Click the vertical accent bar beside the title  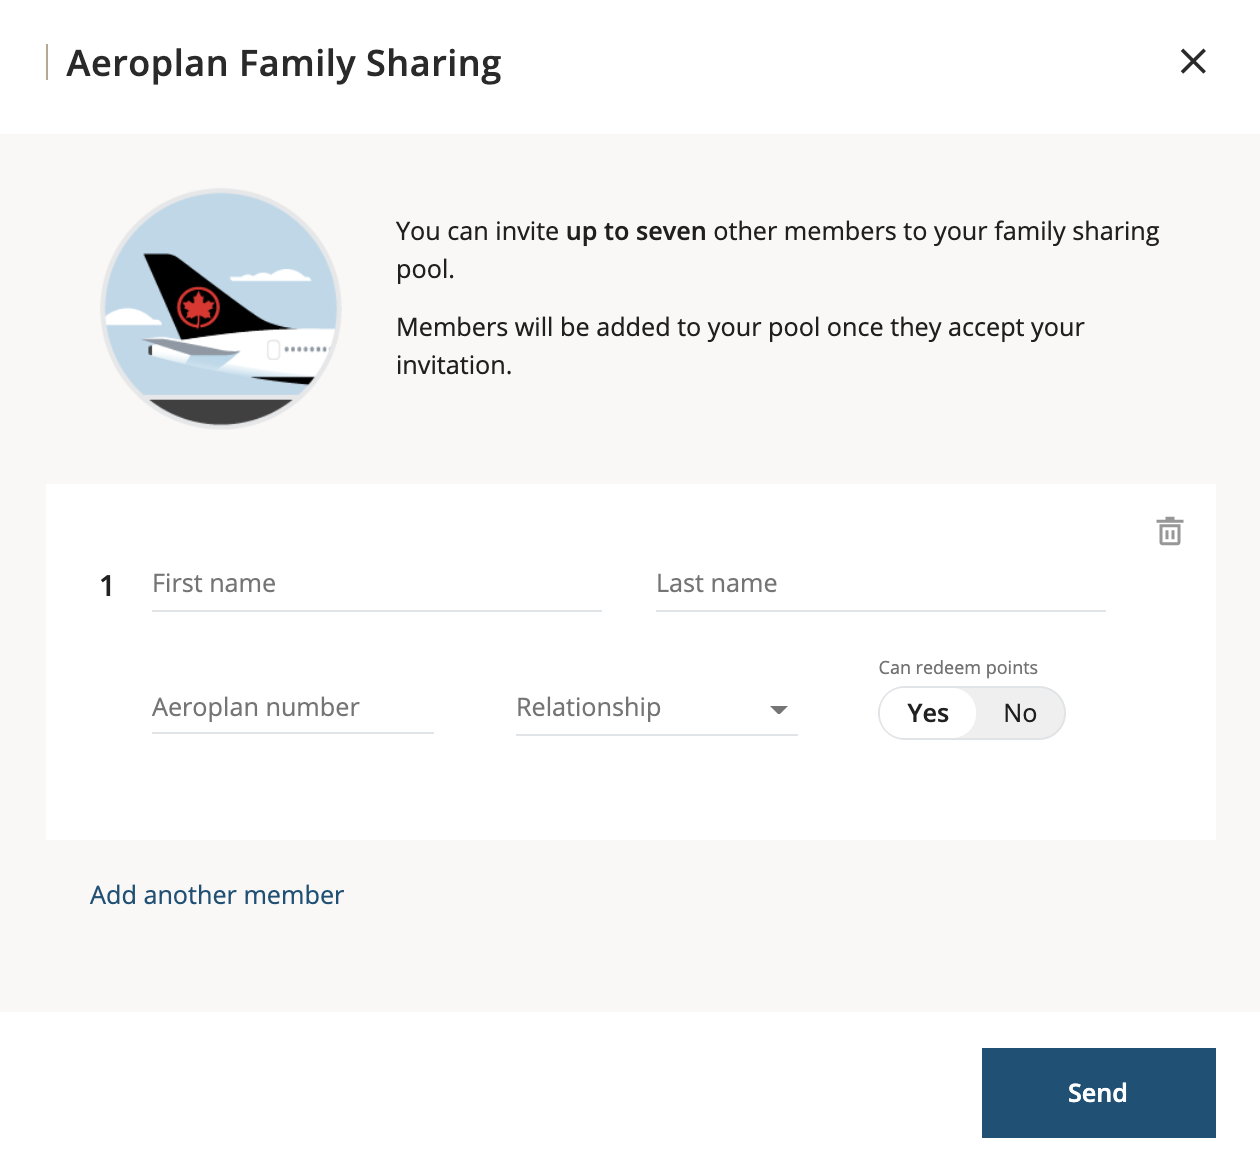click(x=47, y=62)
